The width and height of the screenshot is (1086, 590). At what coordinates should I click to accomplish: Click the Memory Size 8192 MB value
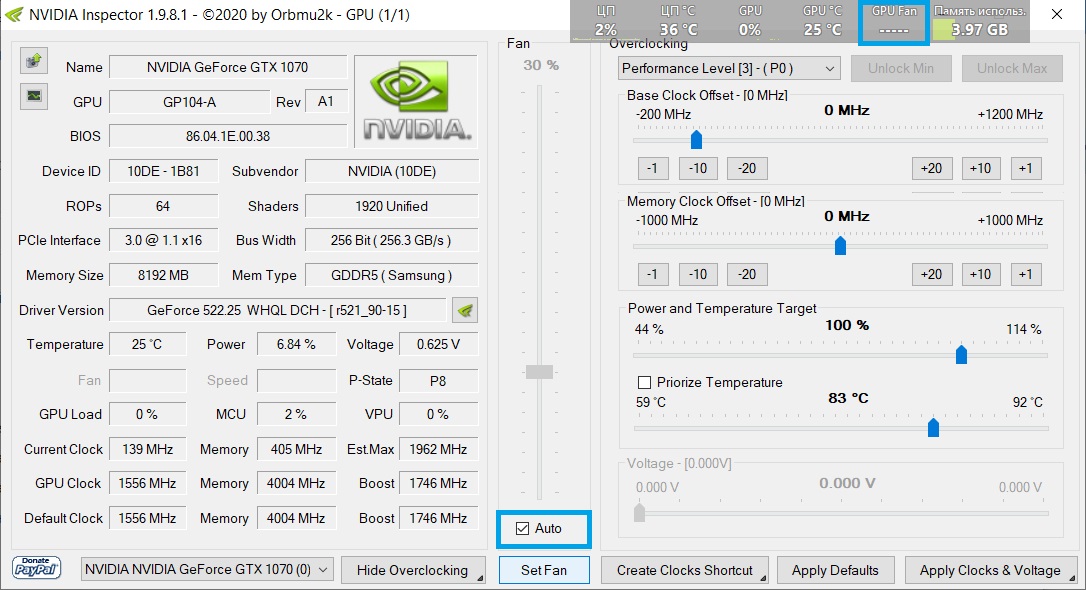(x=163, y=275)
